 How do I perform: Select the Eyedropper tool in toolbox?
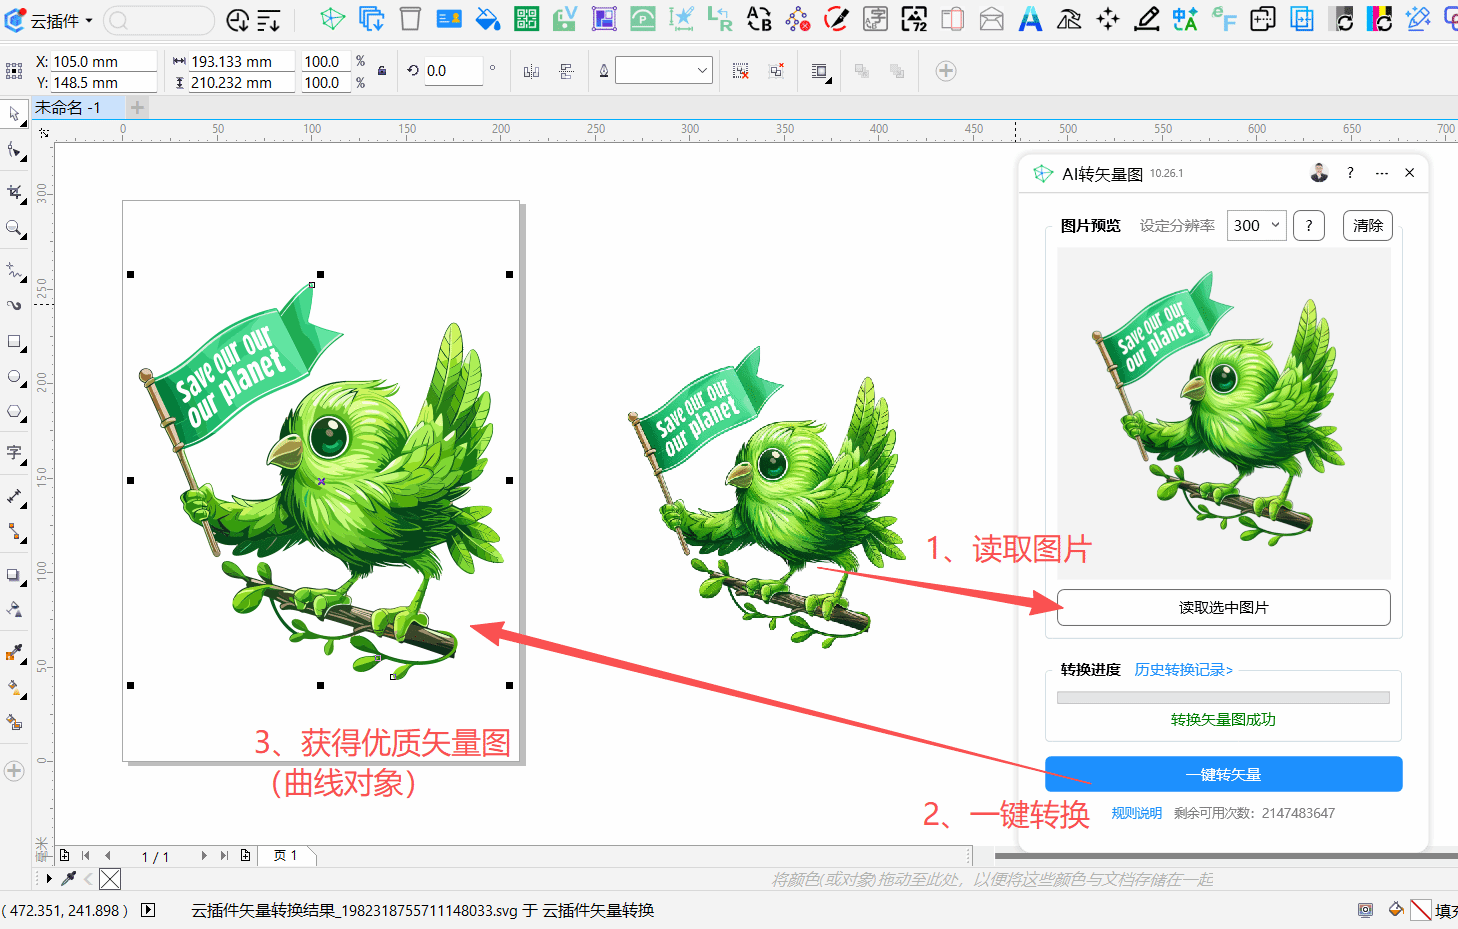coord(15,654)
